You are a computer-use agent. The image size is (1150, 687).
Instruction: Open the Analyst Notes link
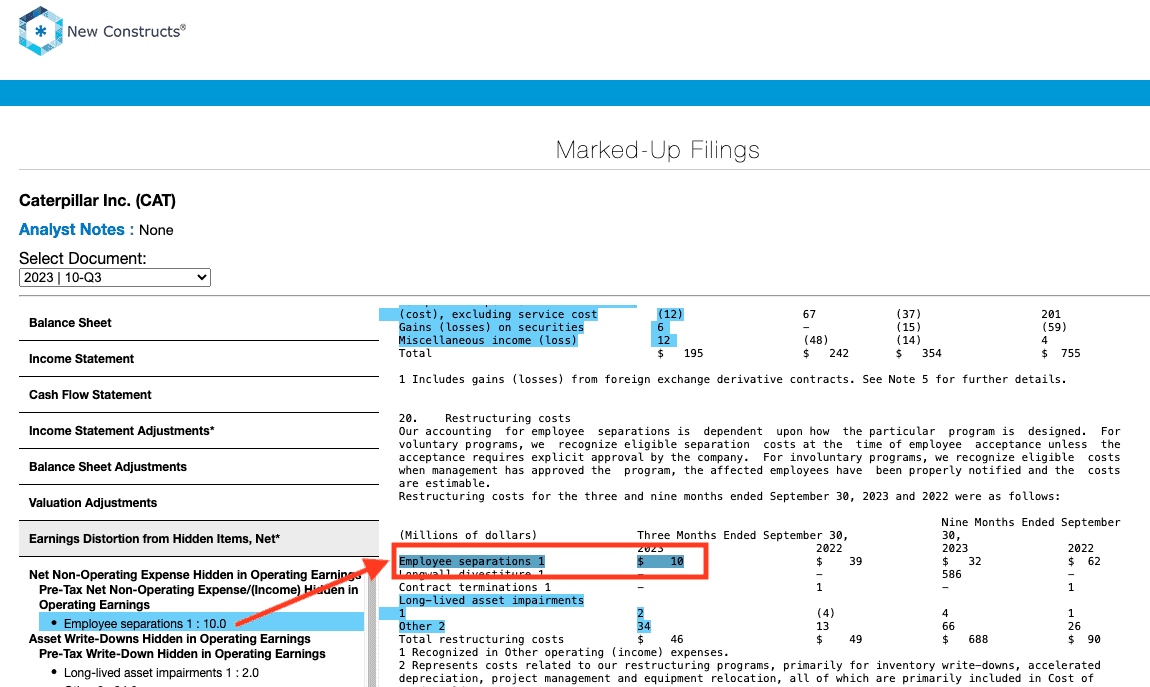point(72,229)
